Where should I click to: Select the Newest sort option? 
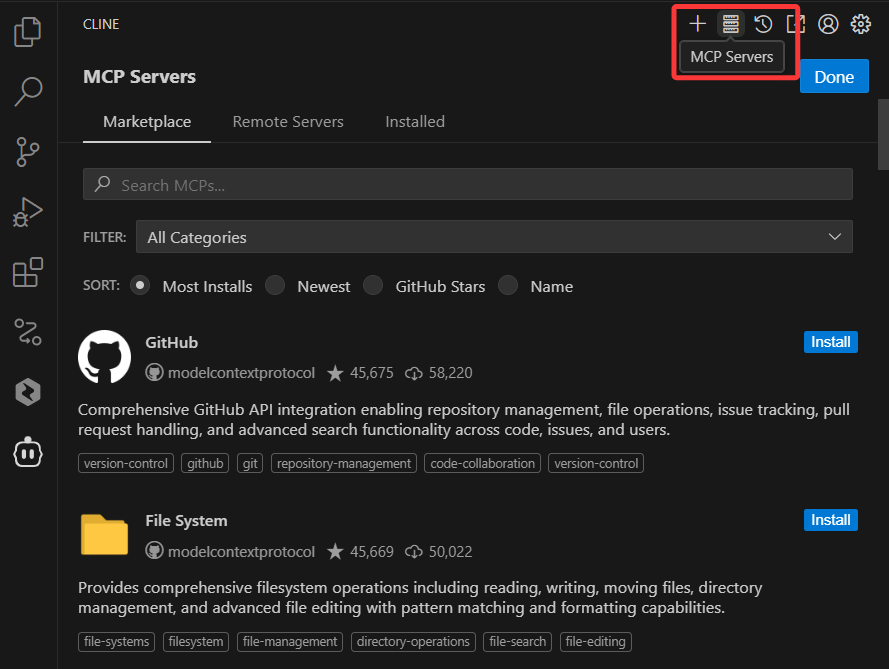pyautogui.click(x=275, y=285)
